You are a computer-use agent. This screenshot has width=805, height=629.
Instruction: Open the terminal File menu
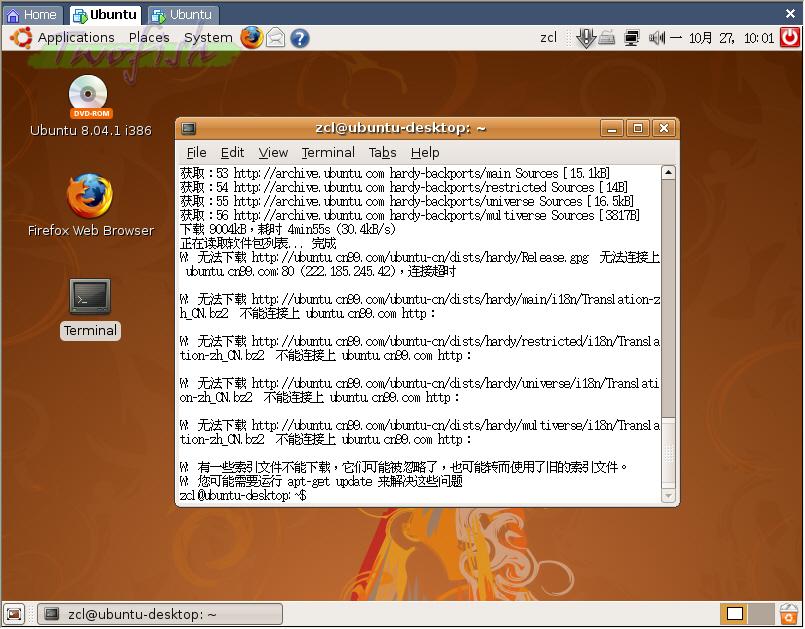pyautogui.click(x=196, y=153)
